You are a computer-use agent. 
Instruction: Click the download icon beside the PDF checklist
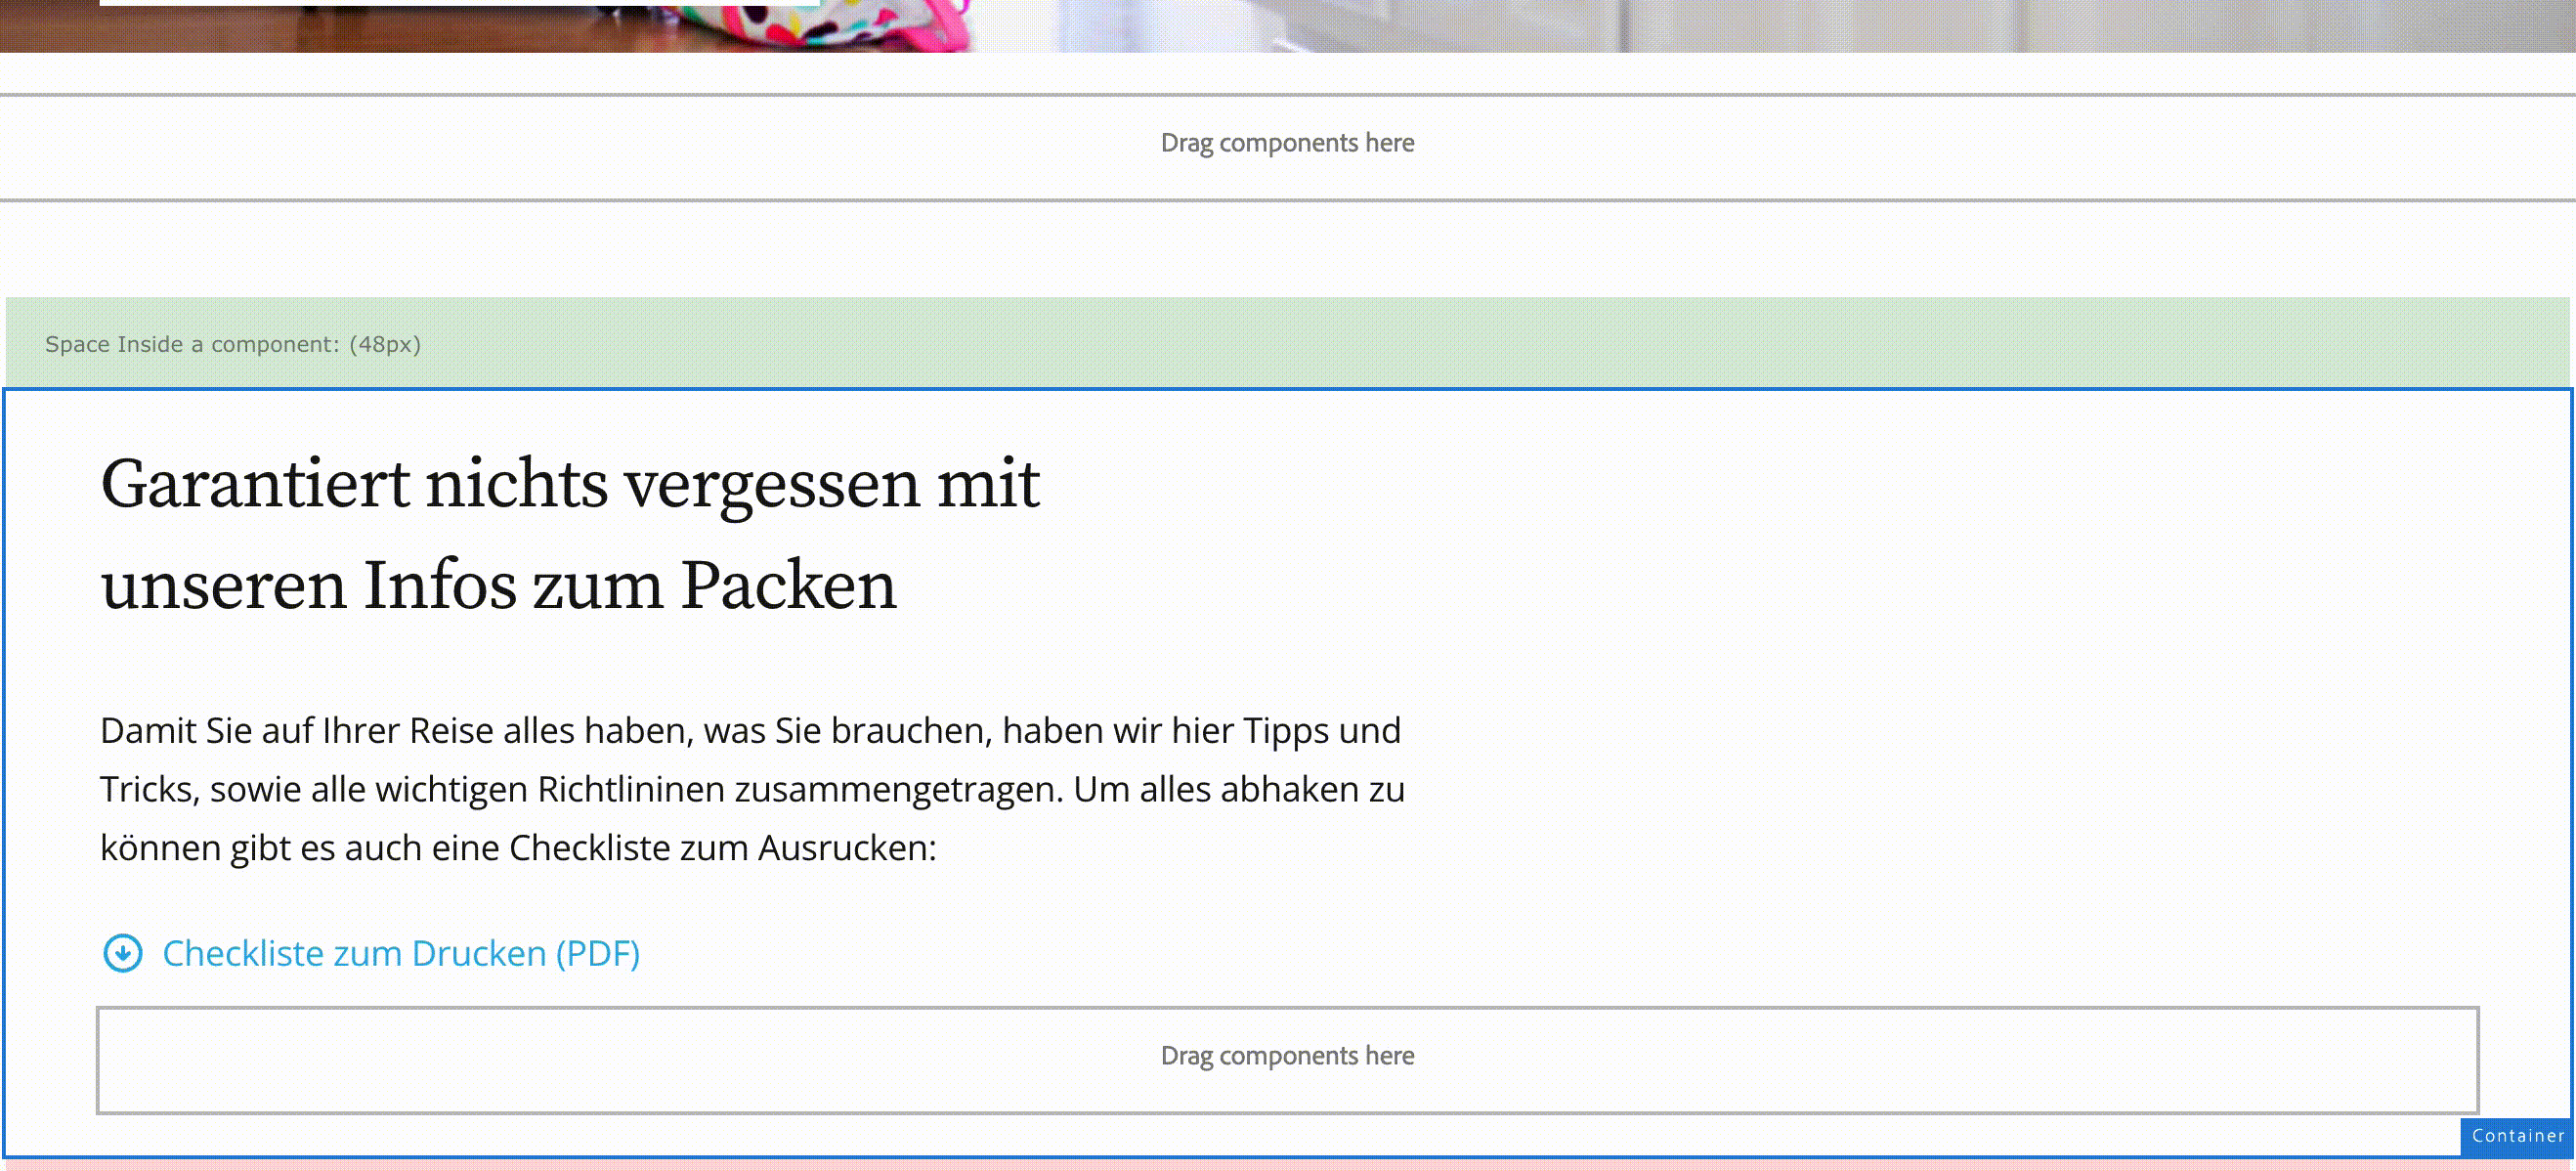122,953
